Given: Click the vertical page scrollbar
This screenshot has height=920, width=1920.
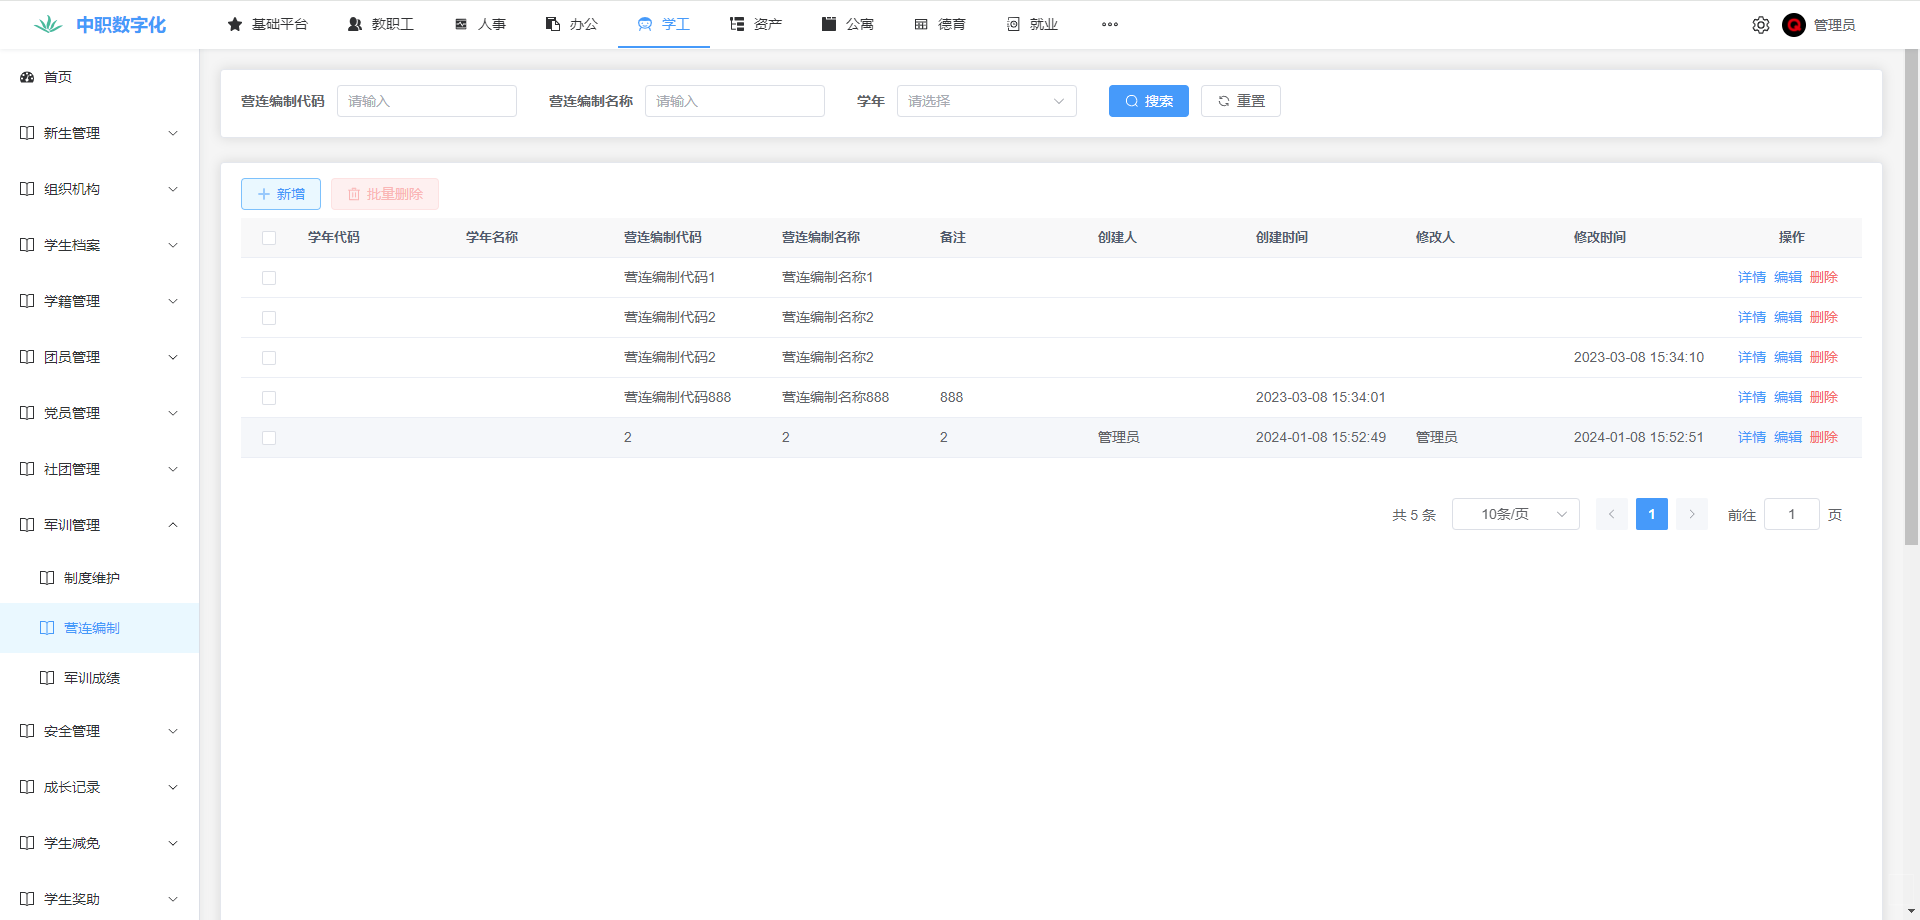Looking at the screenshot, I should point(1911,300).
